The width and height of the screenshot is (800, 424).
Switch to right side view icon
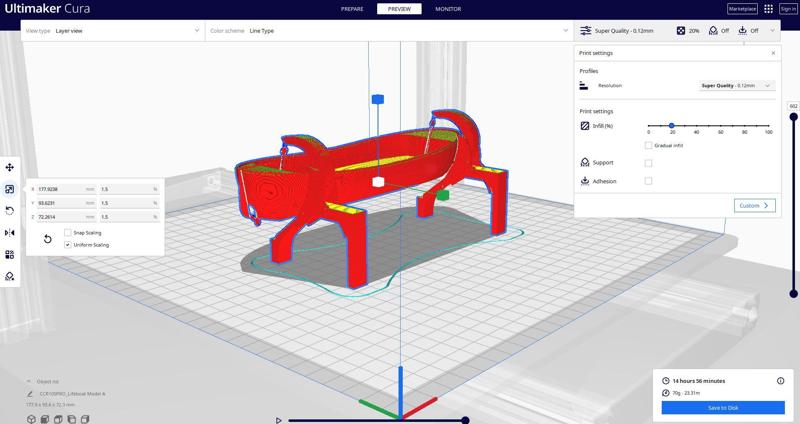coord(85,419)
